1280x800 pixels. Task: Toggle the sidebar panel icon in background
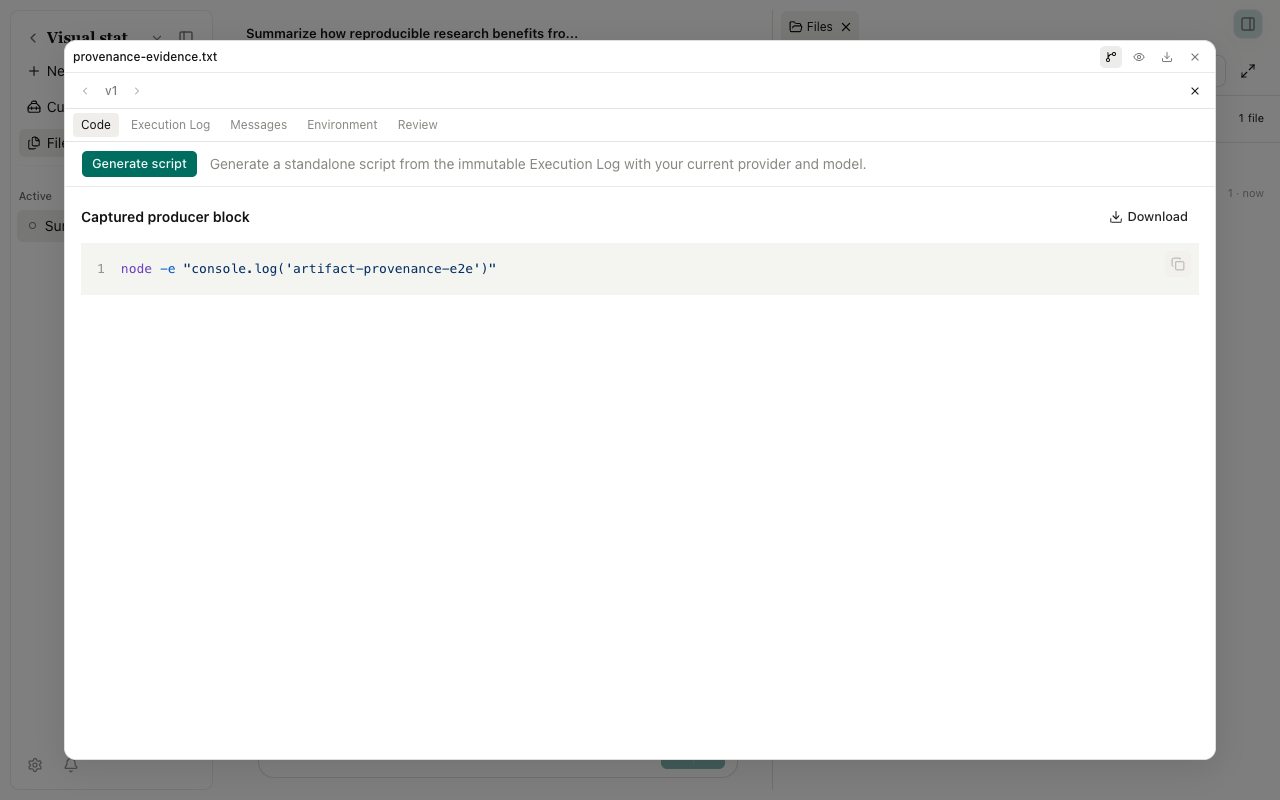pyautogui.click(x=186, y=38)
